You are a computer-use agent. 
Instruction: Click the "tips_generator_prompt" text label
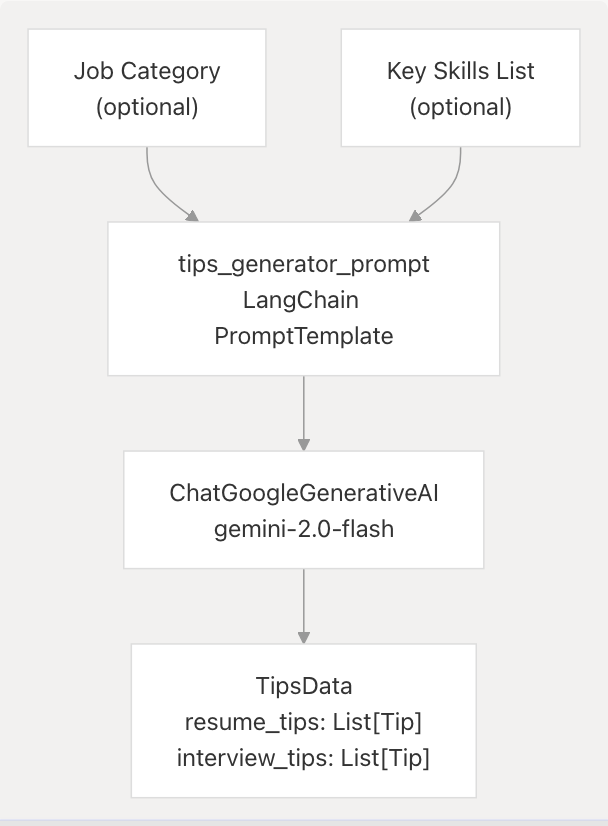[x=303, y=264]
